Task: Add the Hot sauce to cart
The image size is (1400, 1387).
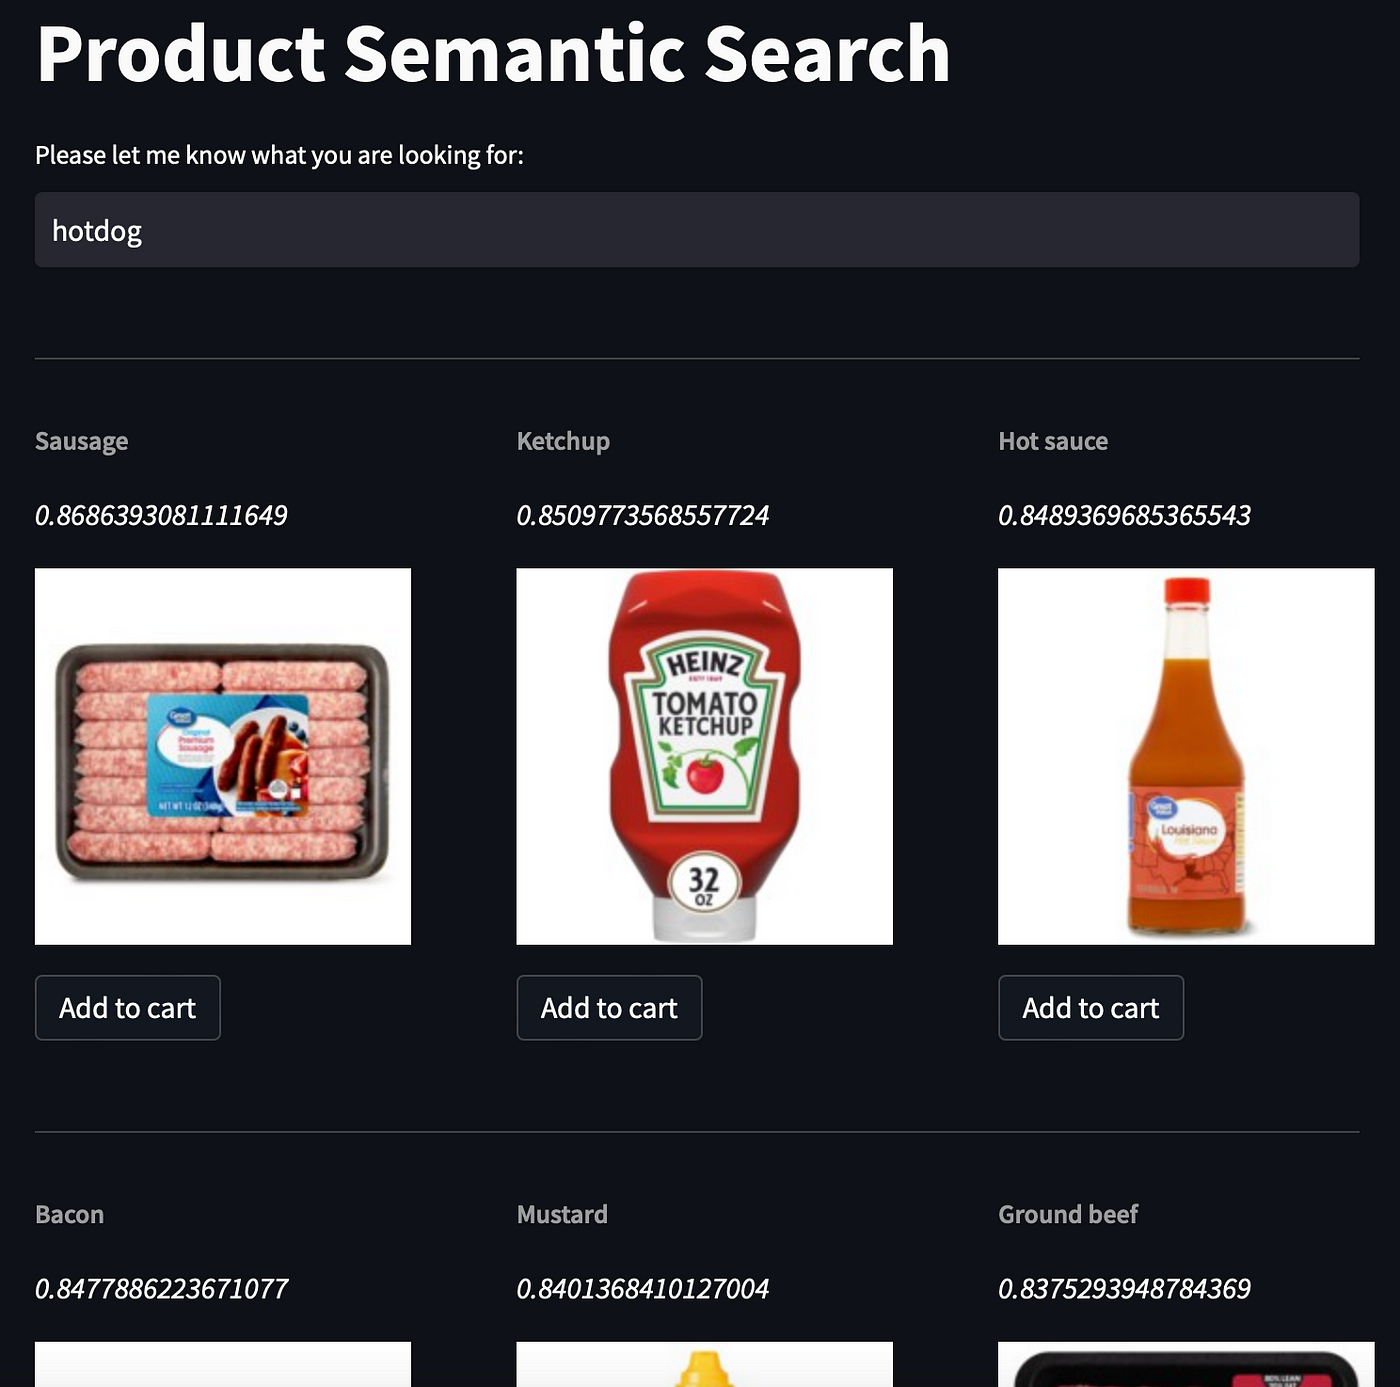Action: pos(1091,1008)
